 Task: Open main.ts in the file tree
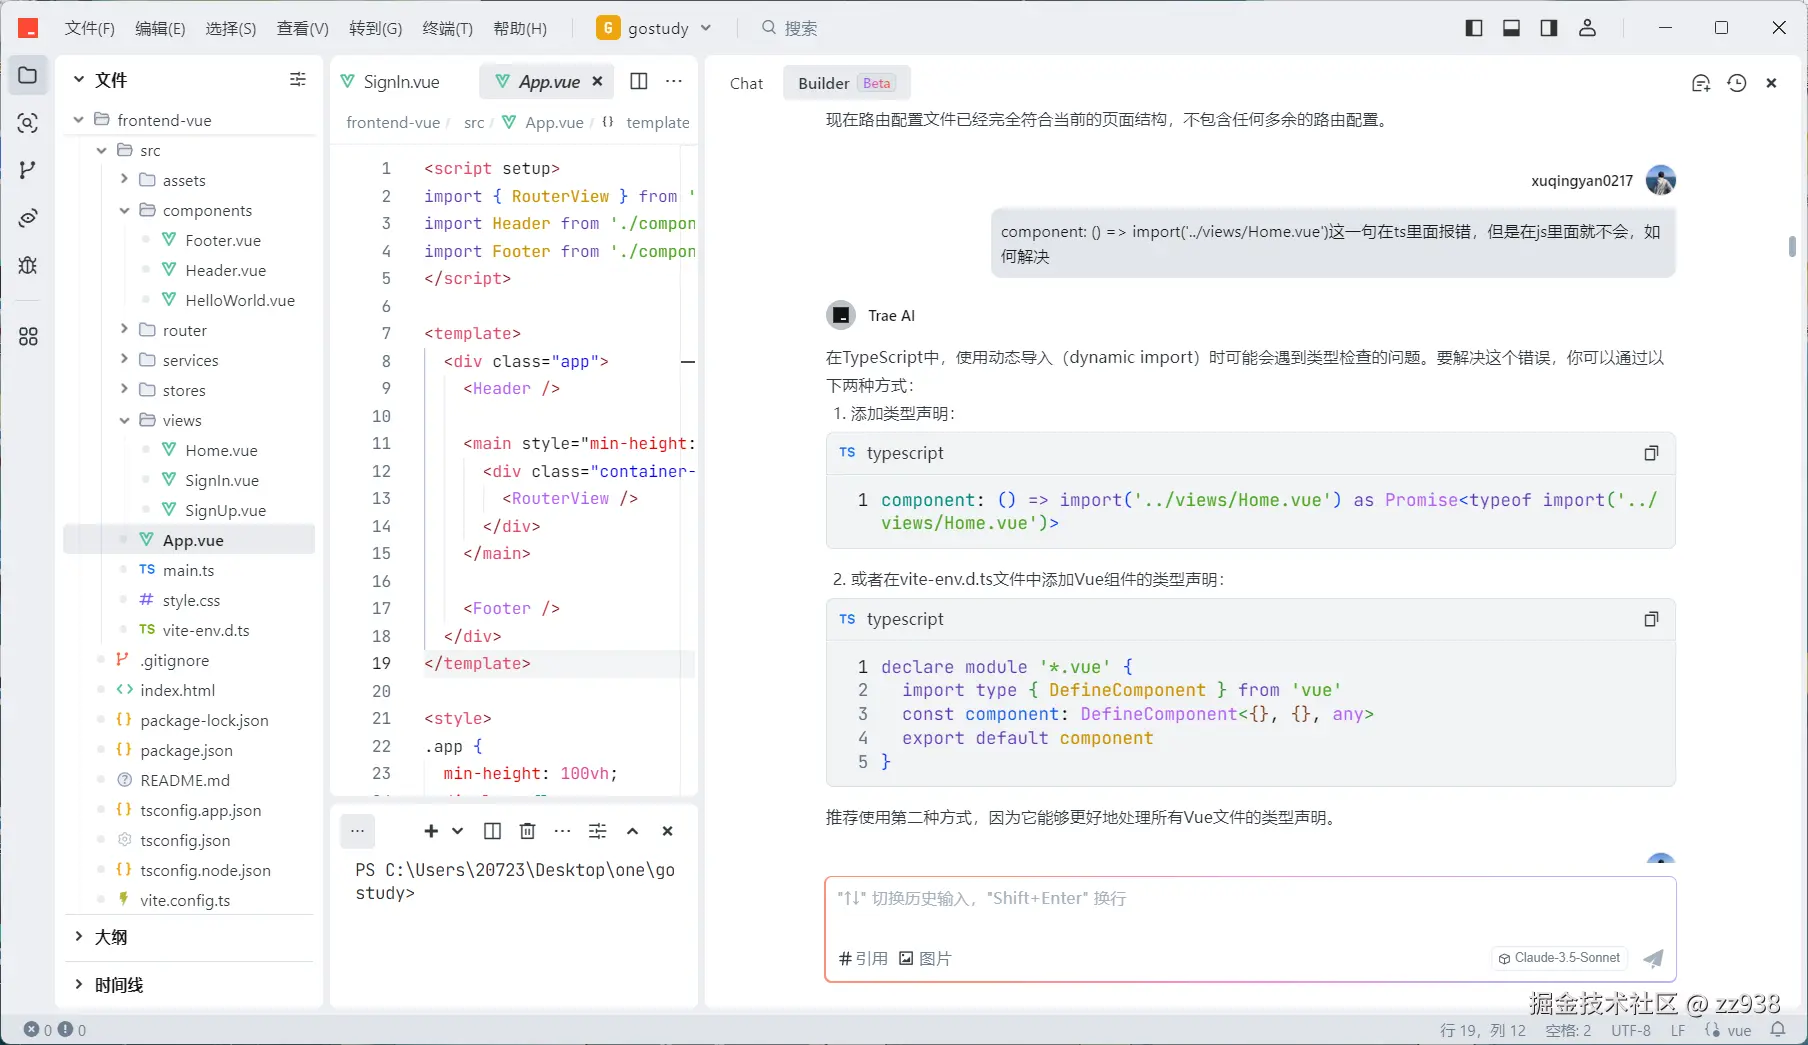point(188,570)
